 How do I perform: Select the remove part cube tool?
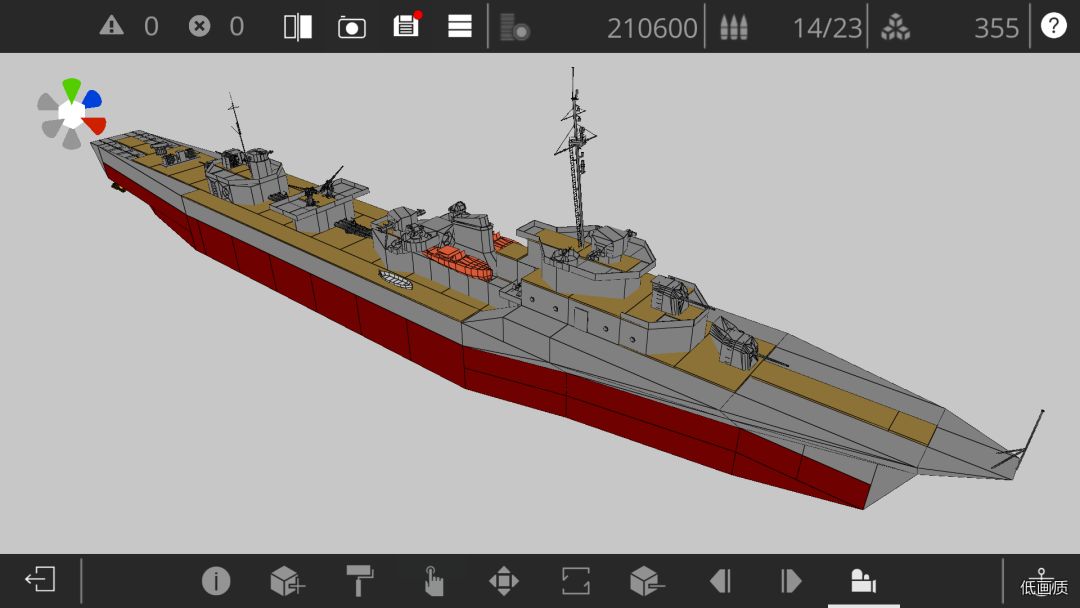coord(647,580)
